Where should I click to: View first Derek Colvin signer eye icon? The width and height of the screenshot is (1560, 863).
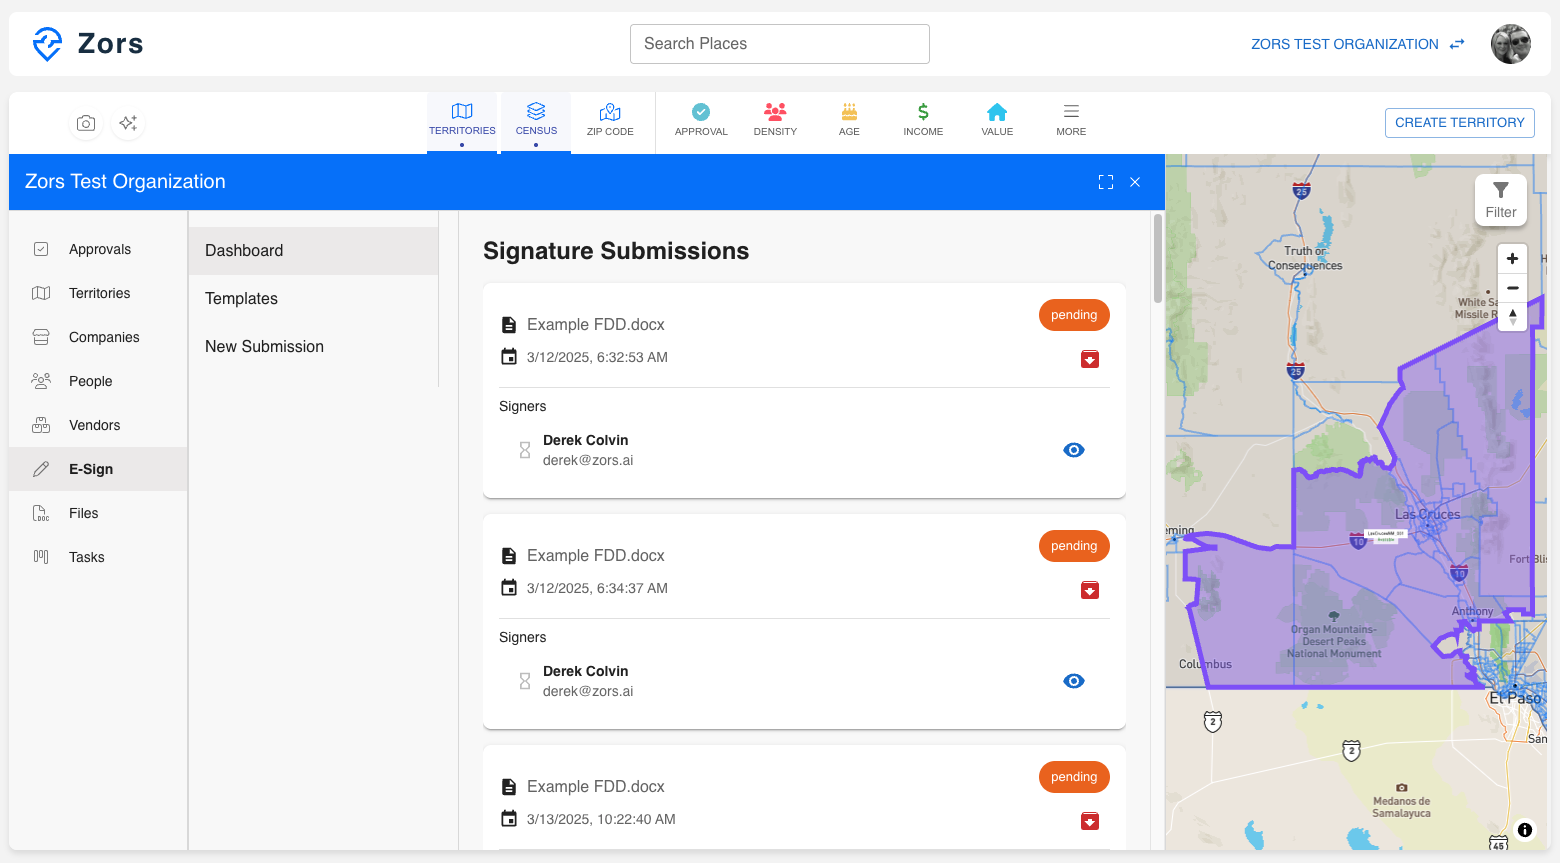click(x=1074, y=450)
